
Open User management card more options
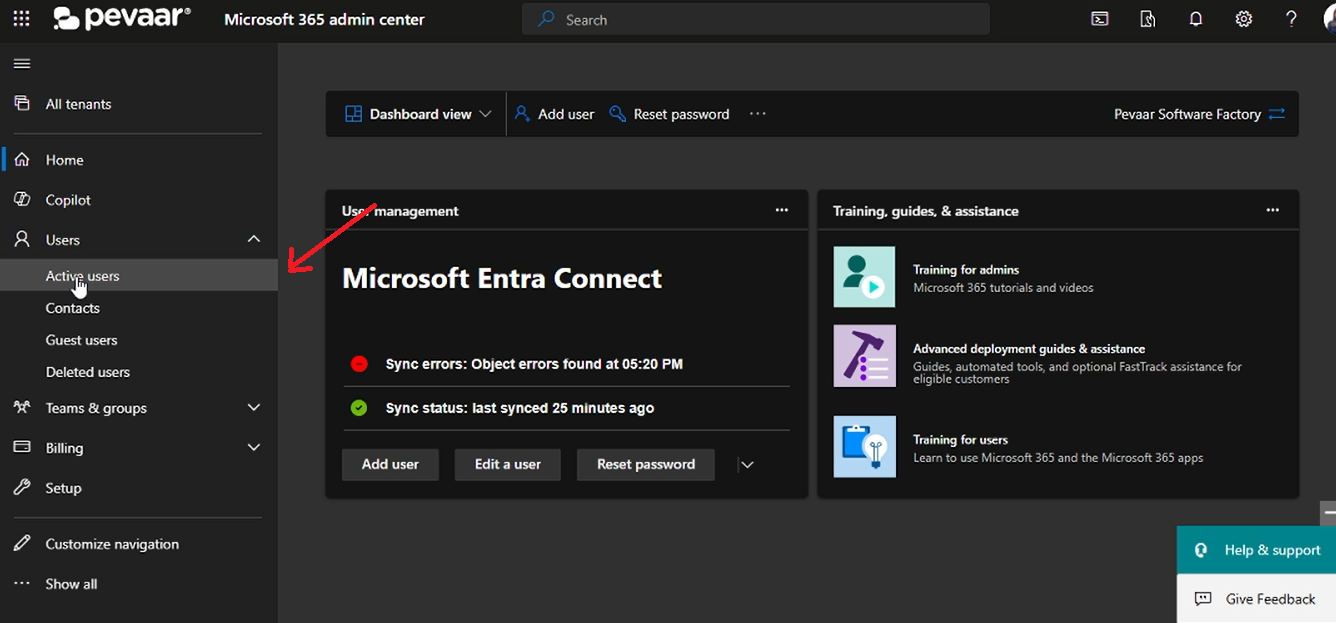click(782, 210)
